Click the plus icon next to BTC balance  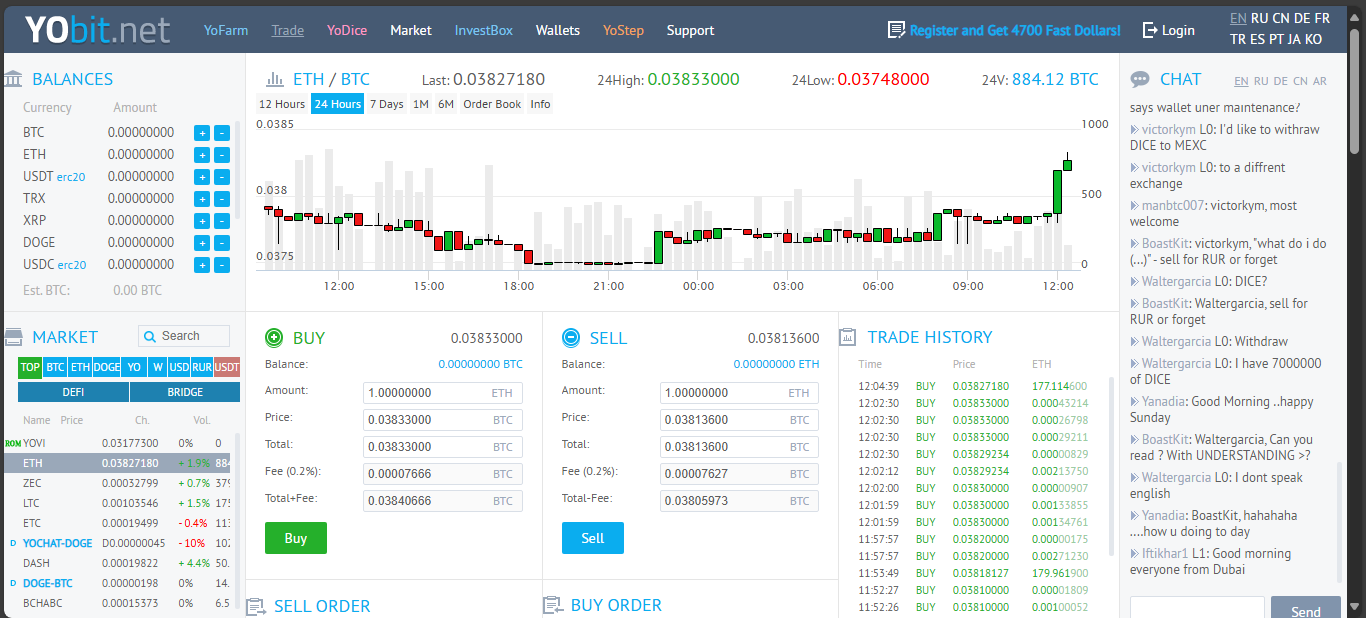(x=201, y=133)
